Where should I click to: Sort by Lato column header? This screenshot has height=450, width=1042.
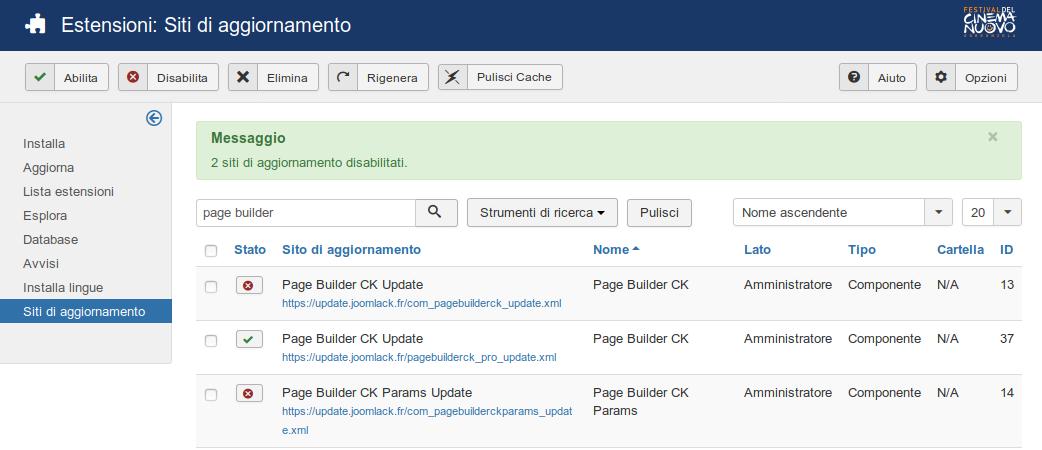click(x=757, y=250)
